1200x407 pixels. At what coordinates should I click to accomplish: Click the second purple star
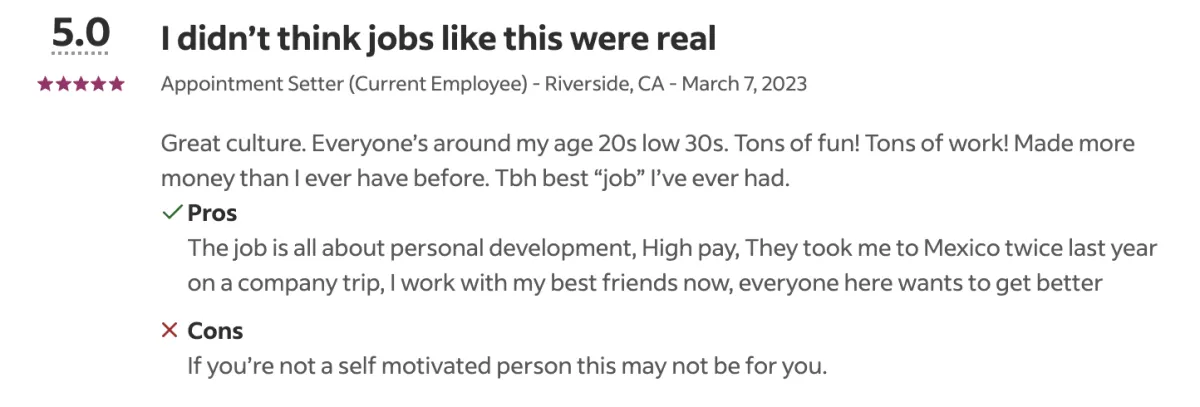coord(64,84)
